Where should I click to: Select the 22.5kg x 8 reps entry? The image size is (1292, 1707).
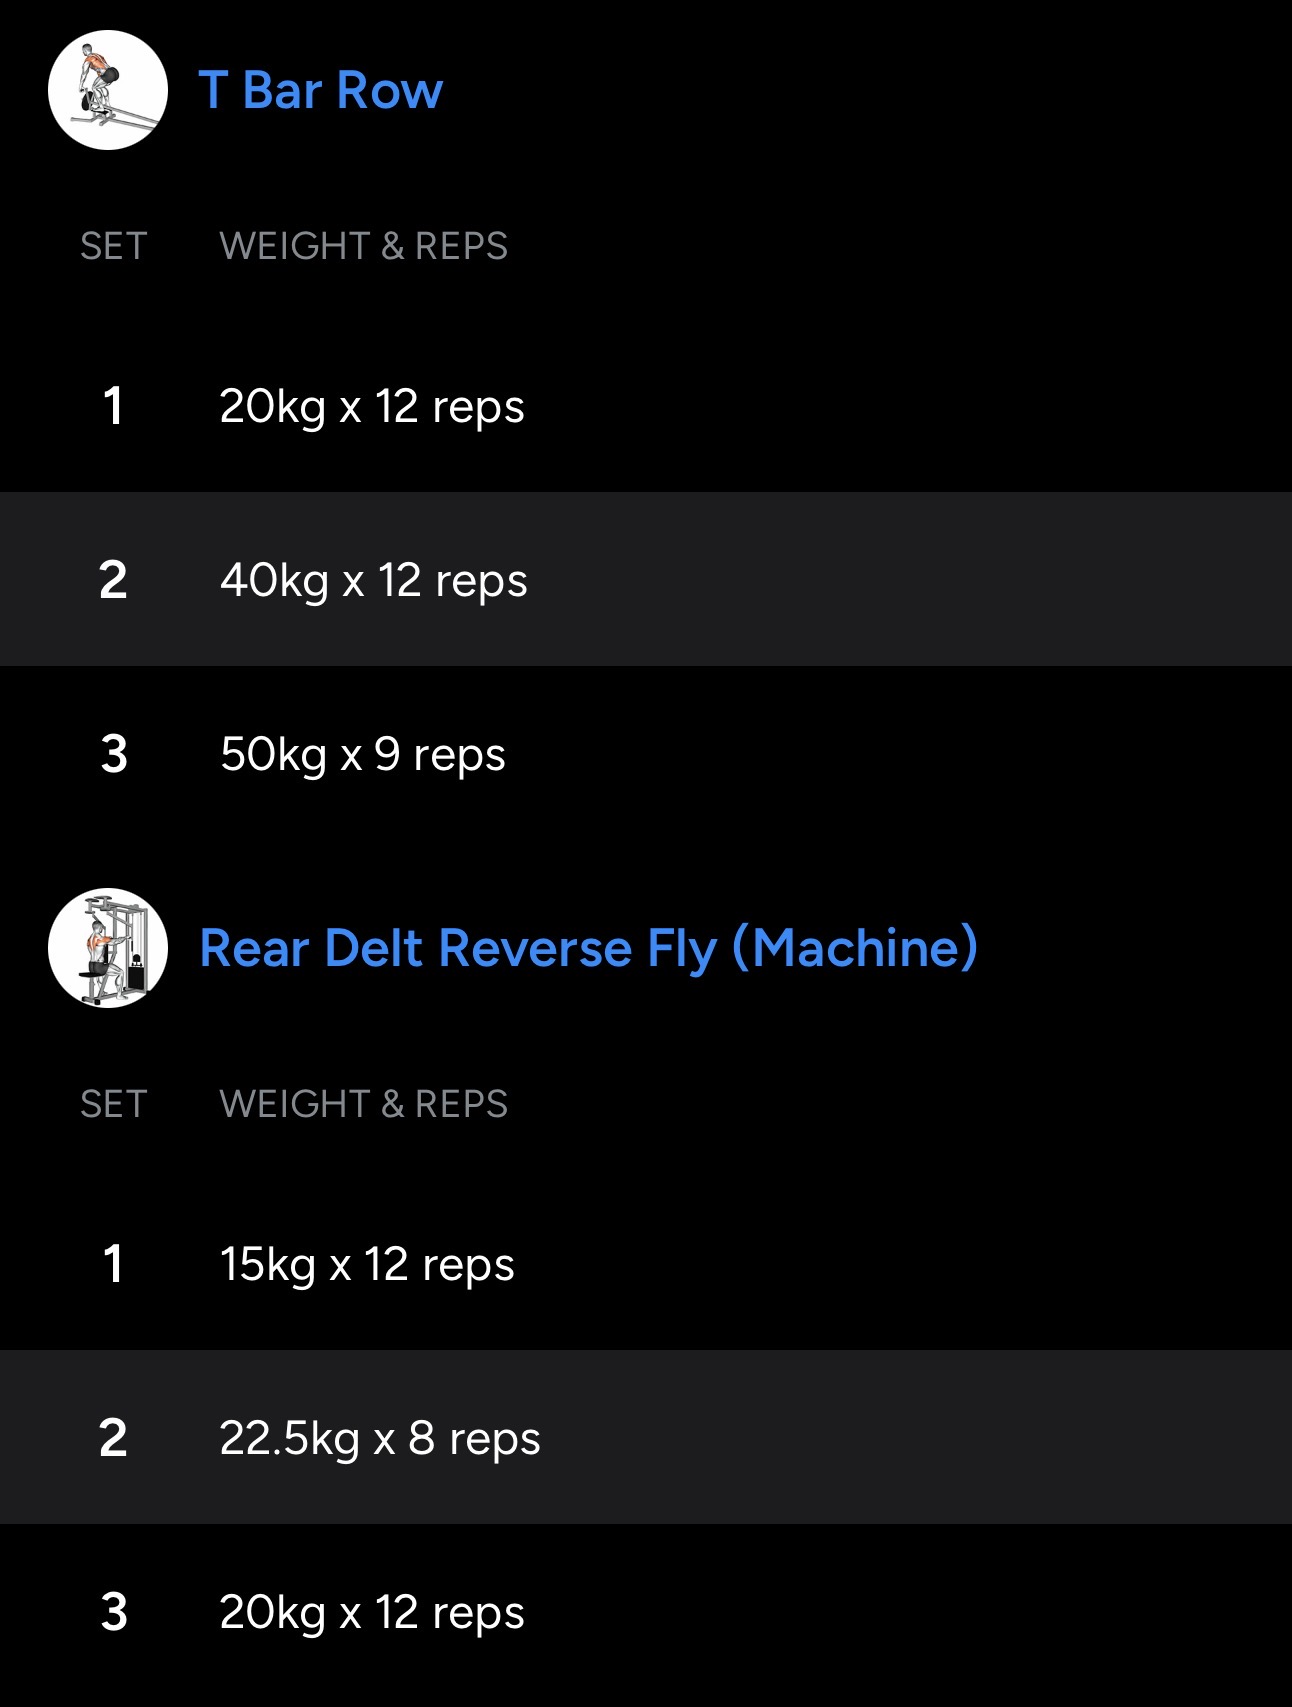380,1439
